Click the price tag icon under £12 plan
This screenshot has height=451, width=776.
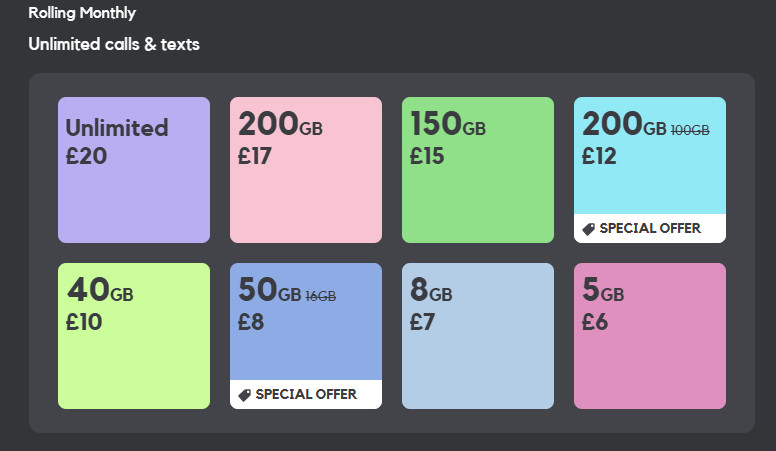click(588, 229)
